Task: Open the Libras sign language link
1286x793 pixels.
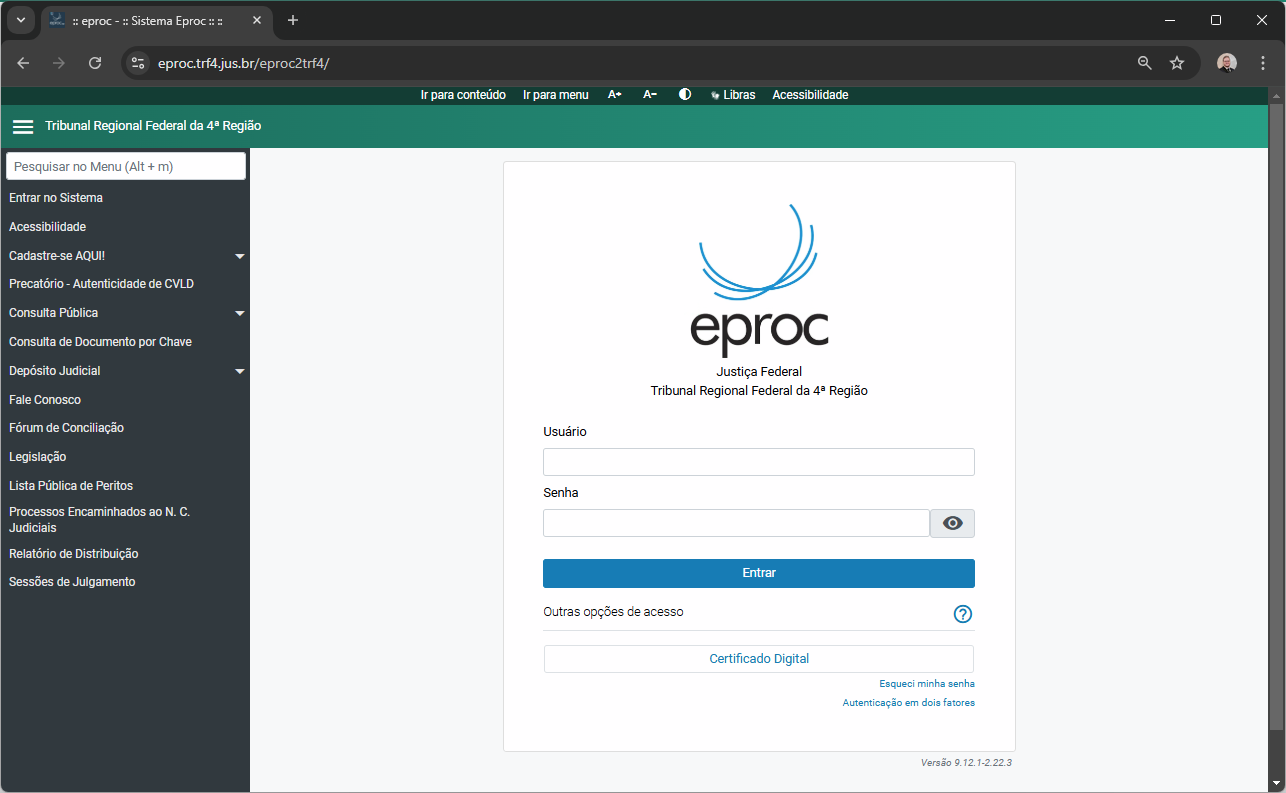Action: [733, 95]
